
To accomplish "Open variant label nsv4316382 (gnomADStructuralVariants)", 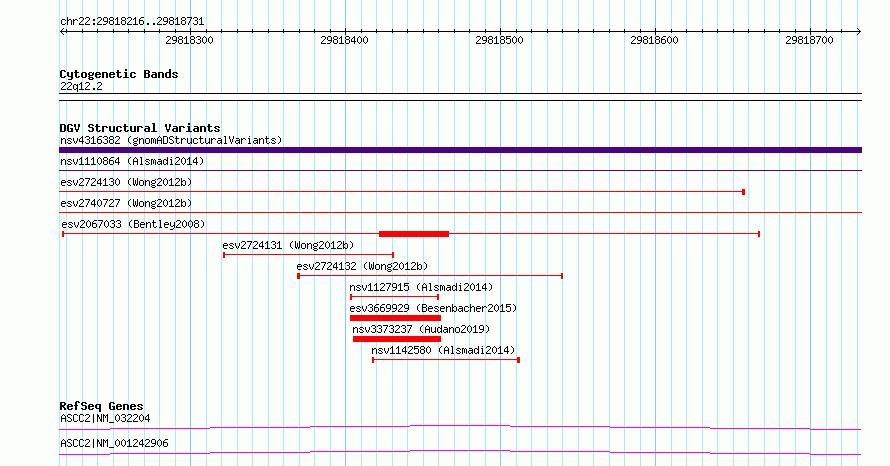I will tap(171, 140).
